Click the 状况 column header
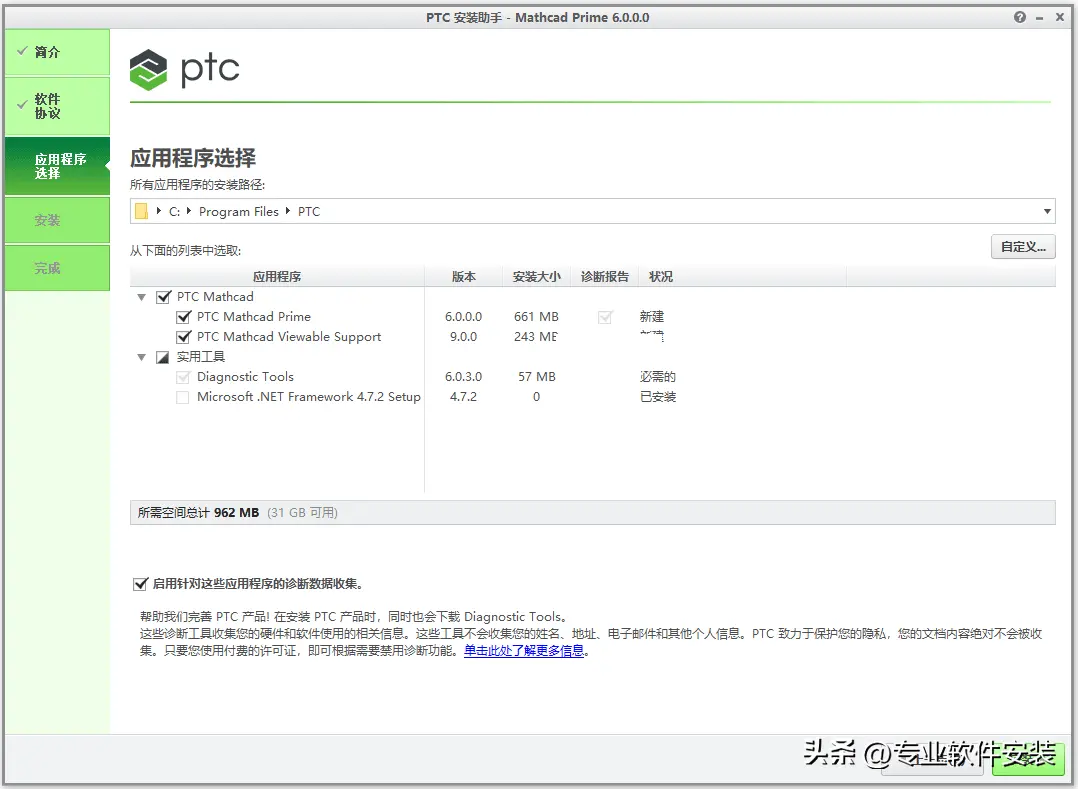 point(742,276)
